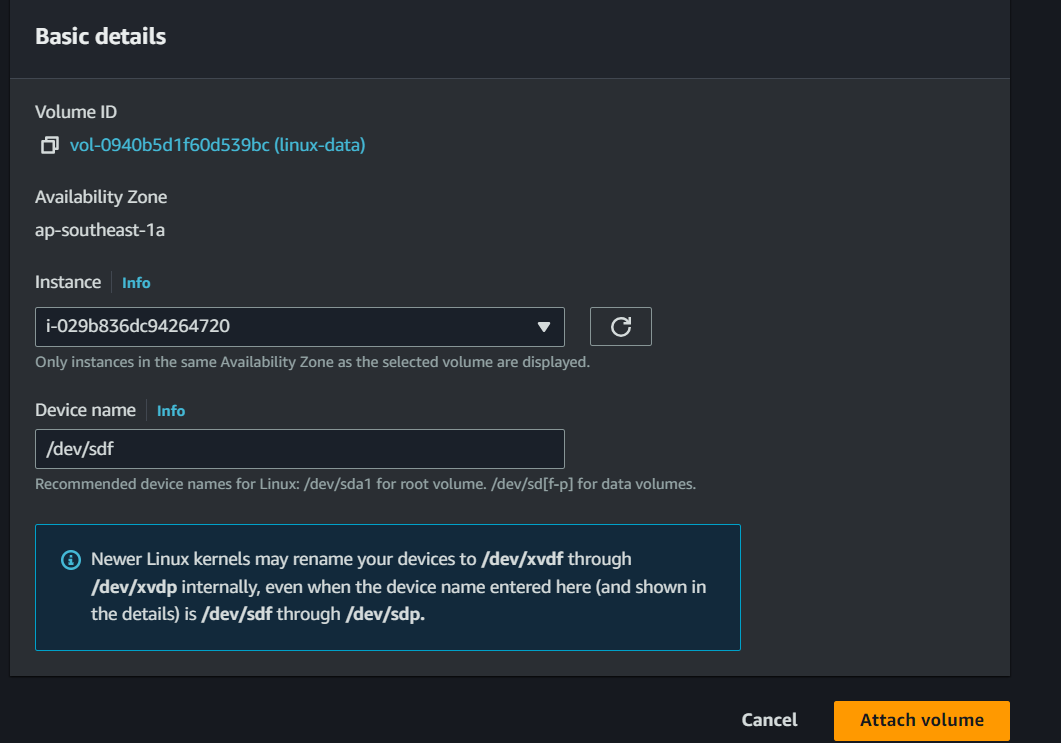Expand the Instance dropdown arrow
Image resolution: width=1061 pixels, height=743 pixels.
[x=543, y=327]
